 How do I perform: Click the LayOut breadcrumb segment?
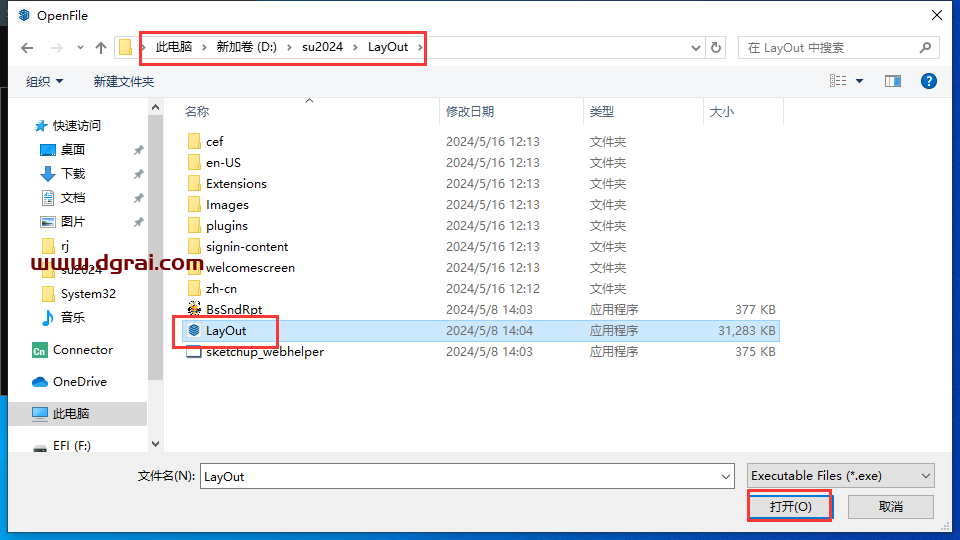click(388, 47)
